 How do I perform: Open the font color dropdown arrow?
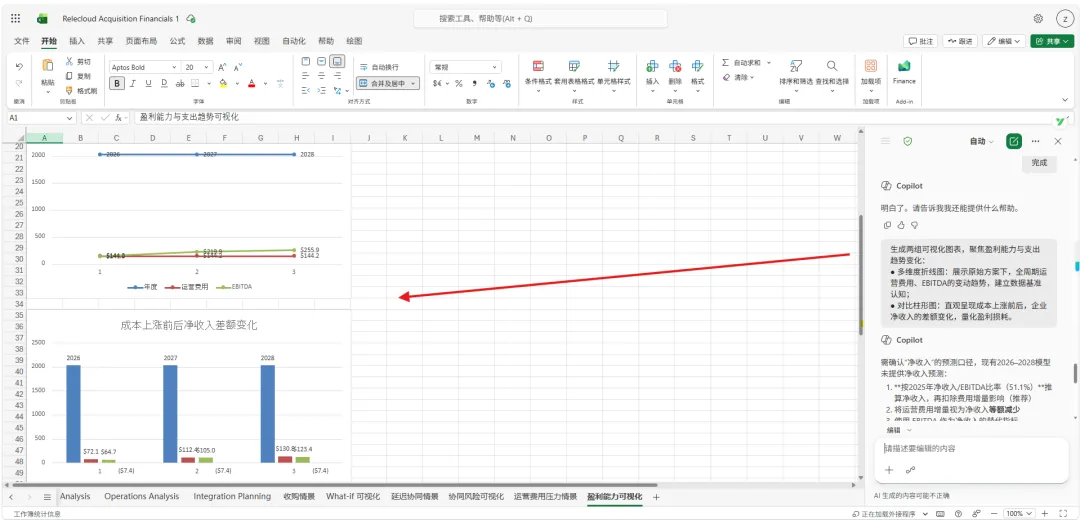click(264, 83)
